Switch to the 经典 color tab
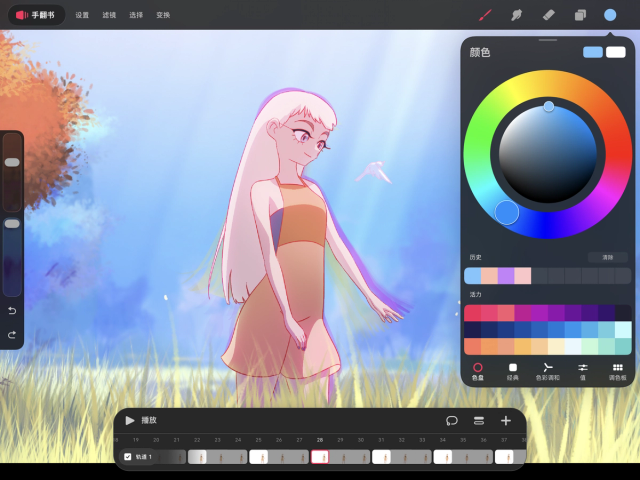The width and height of the screenshot is (640, 480). [513, 372]
